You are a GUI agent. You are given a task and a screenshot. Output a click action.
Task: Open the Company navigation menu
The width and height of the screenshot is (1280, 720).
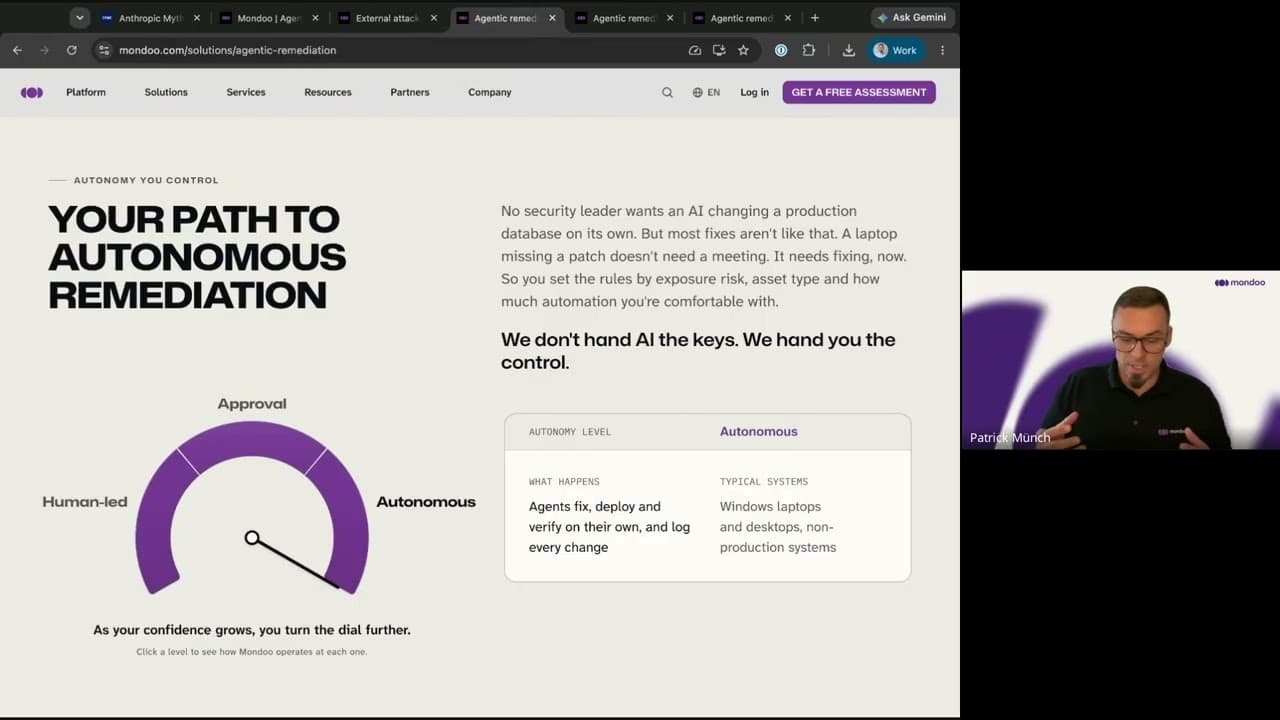(x=490, y=92)
